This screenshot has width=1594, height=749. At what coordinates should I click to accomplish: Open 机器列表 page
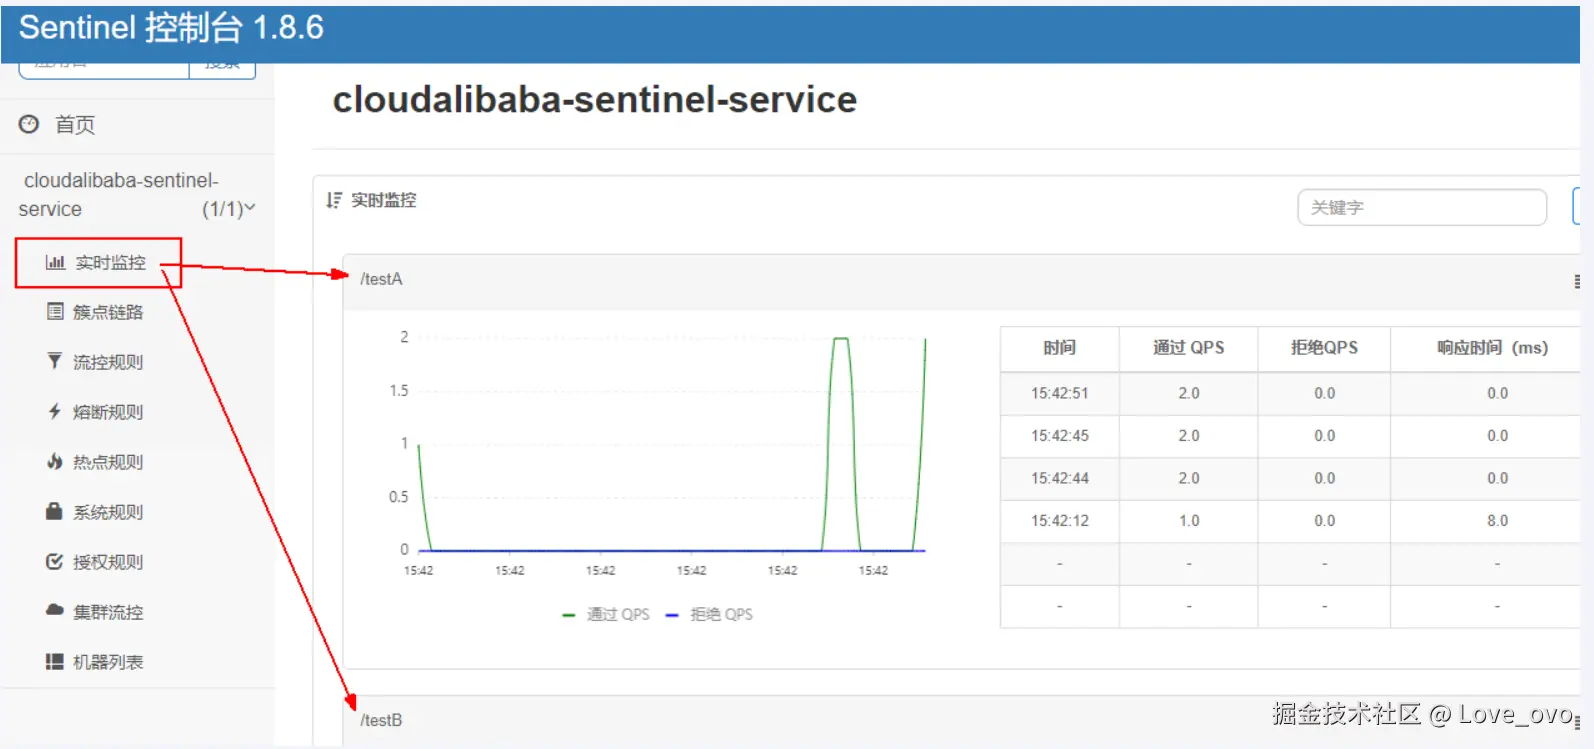(108, 662)
